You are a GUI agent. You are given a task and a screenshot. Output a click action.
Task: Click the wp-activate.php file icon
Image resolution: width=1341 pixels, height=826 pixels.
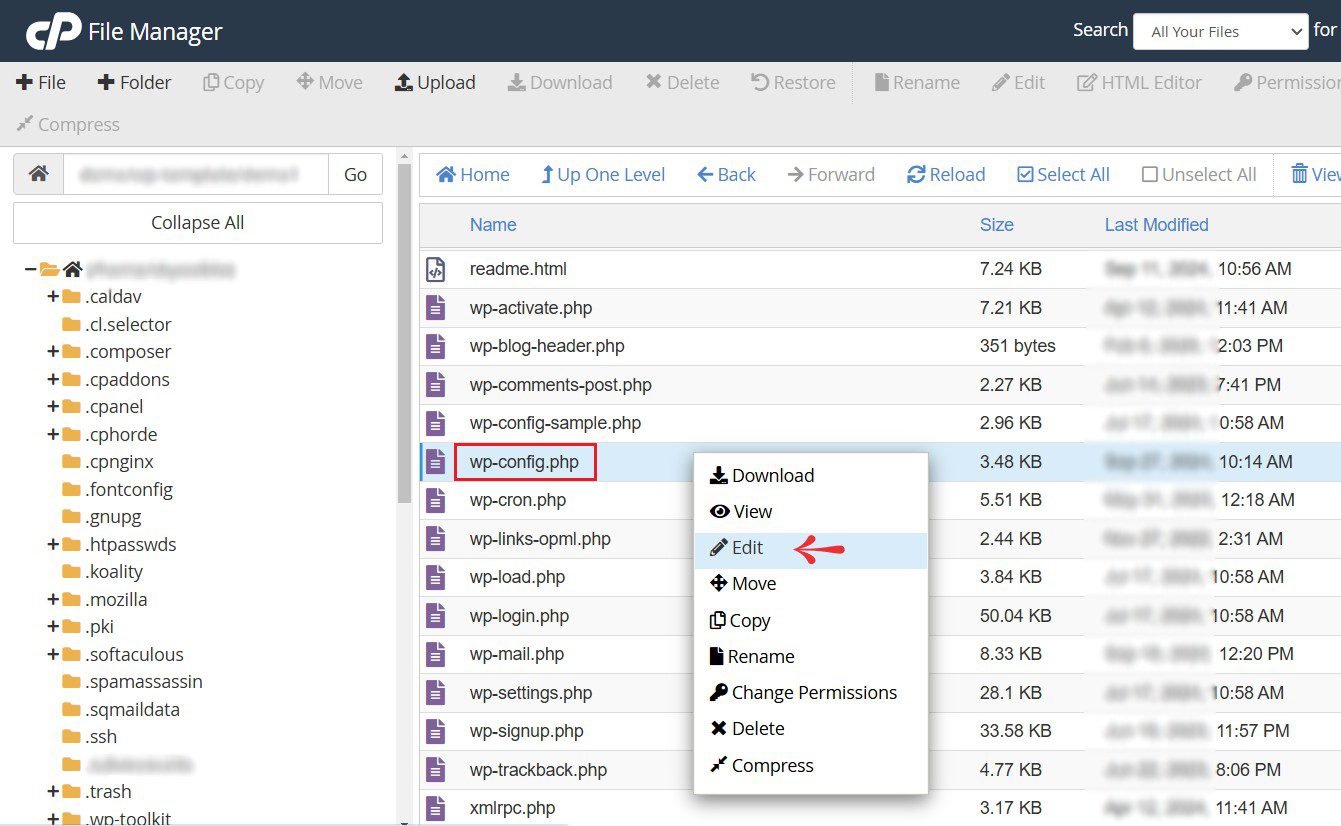[435, 308]
